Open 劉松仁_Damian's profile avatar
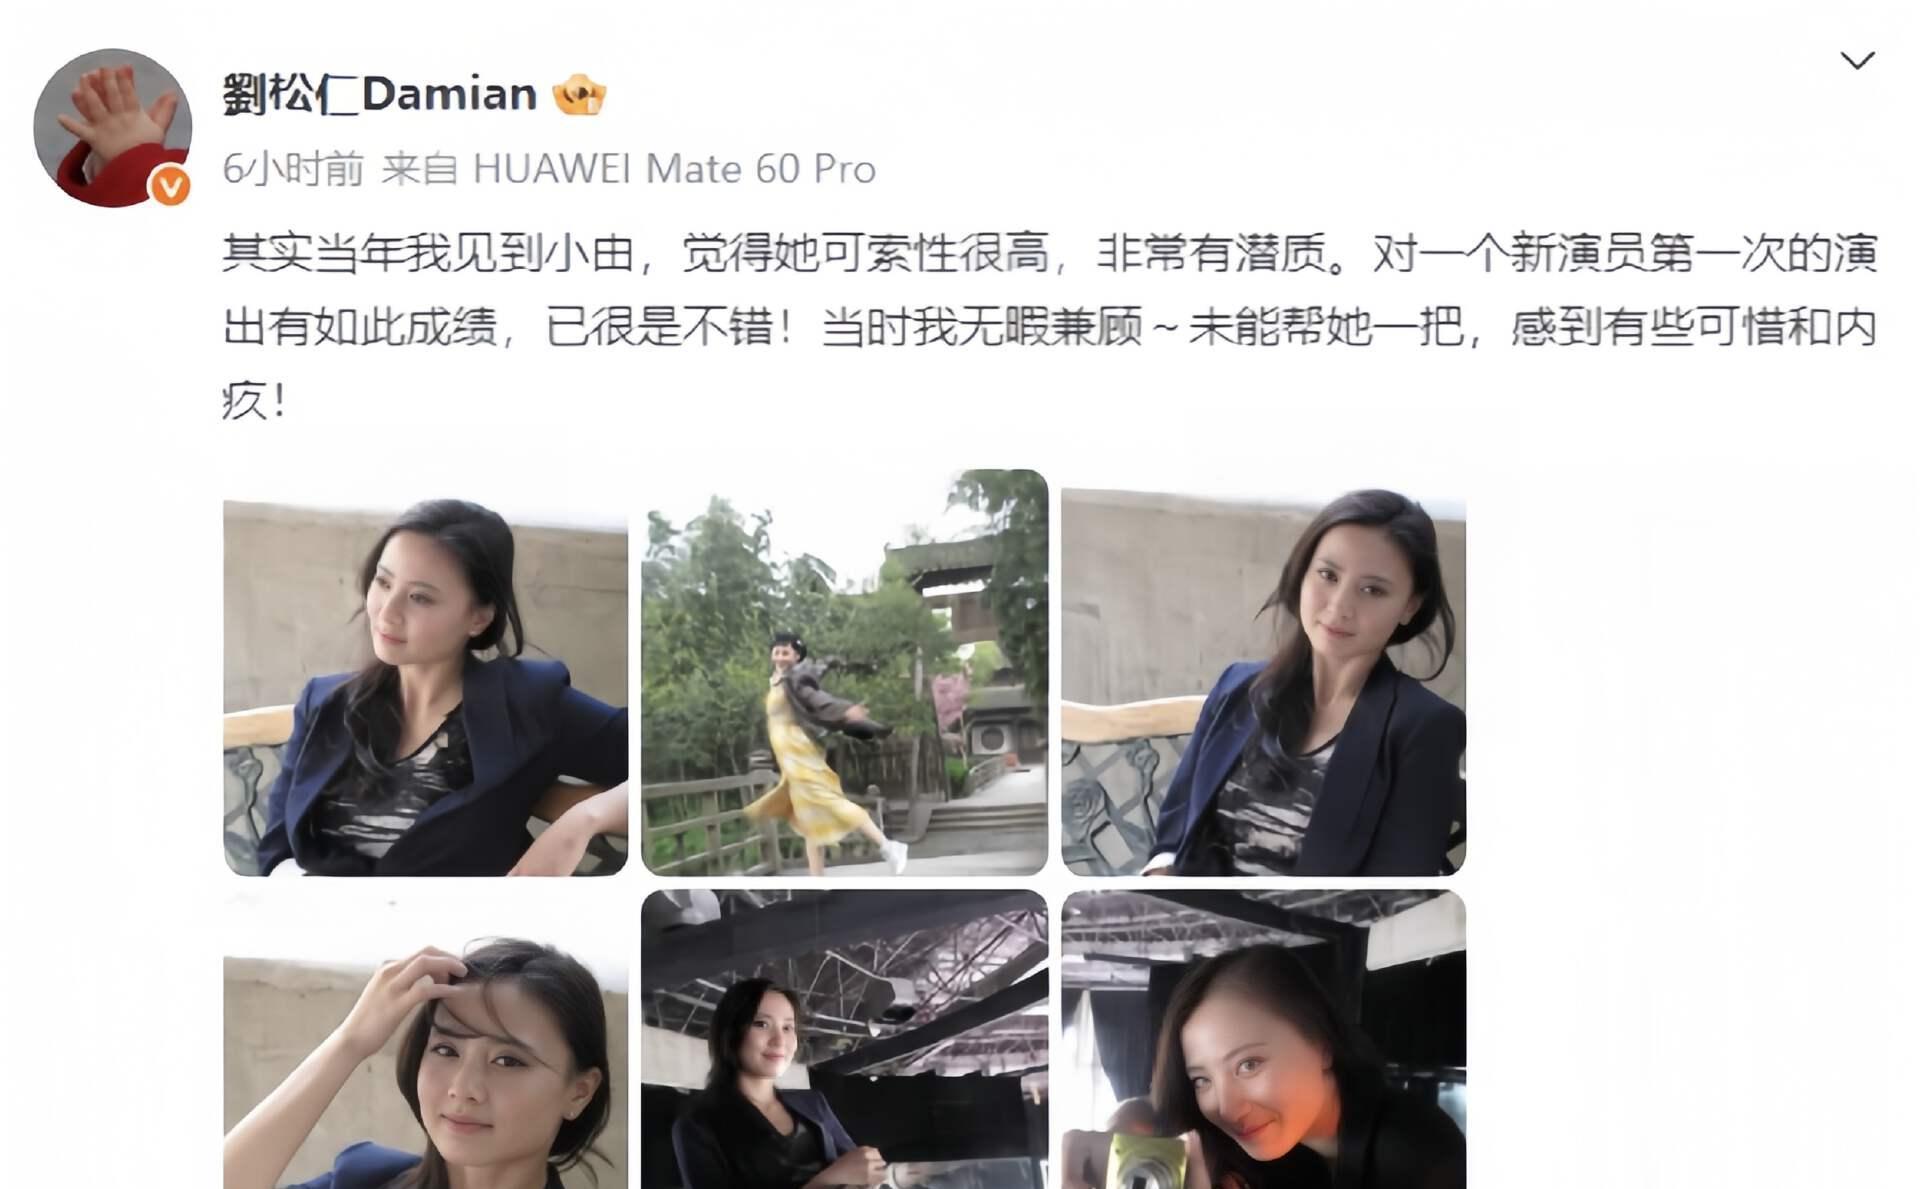This screenshot has height=1189, width=1920. coord(112,128)
